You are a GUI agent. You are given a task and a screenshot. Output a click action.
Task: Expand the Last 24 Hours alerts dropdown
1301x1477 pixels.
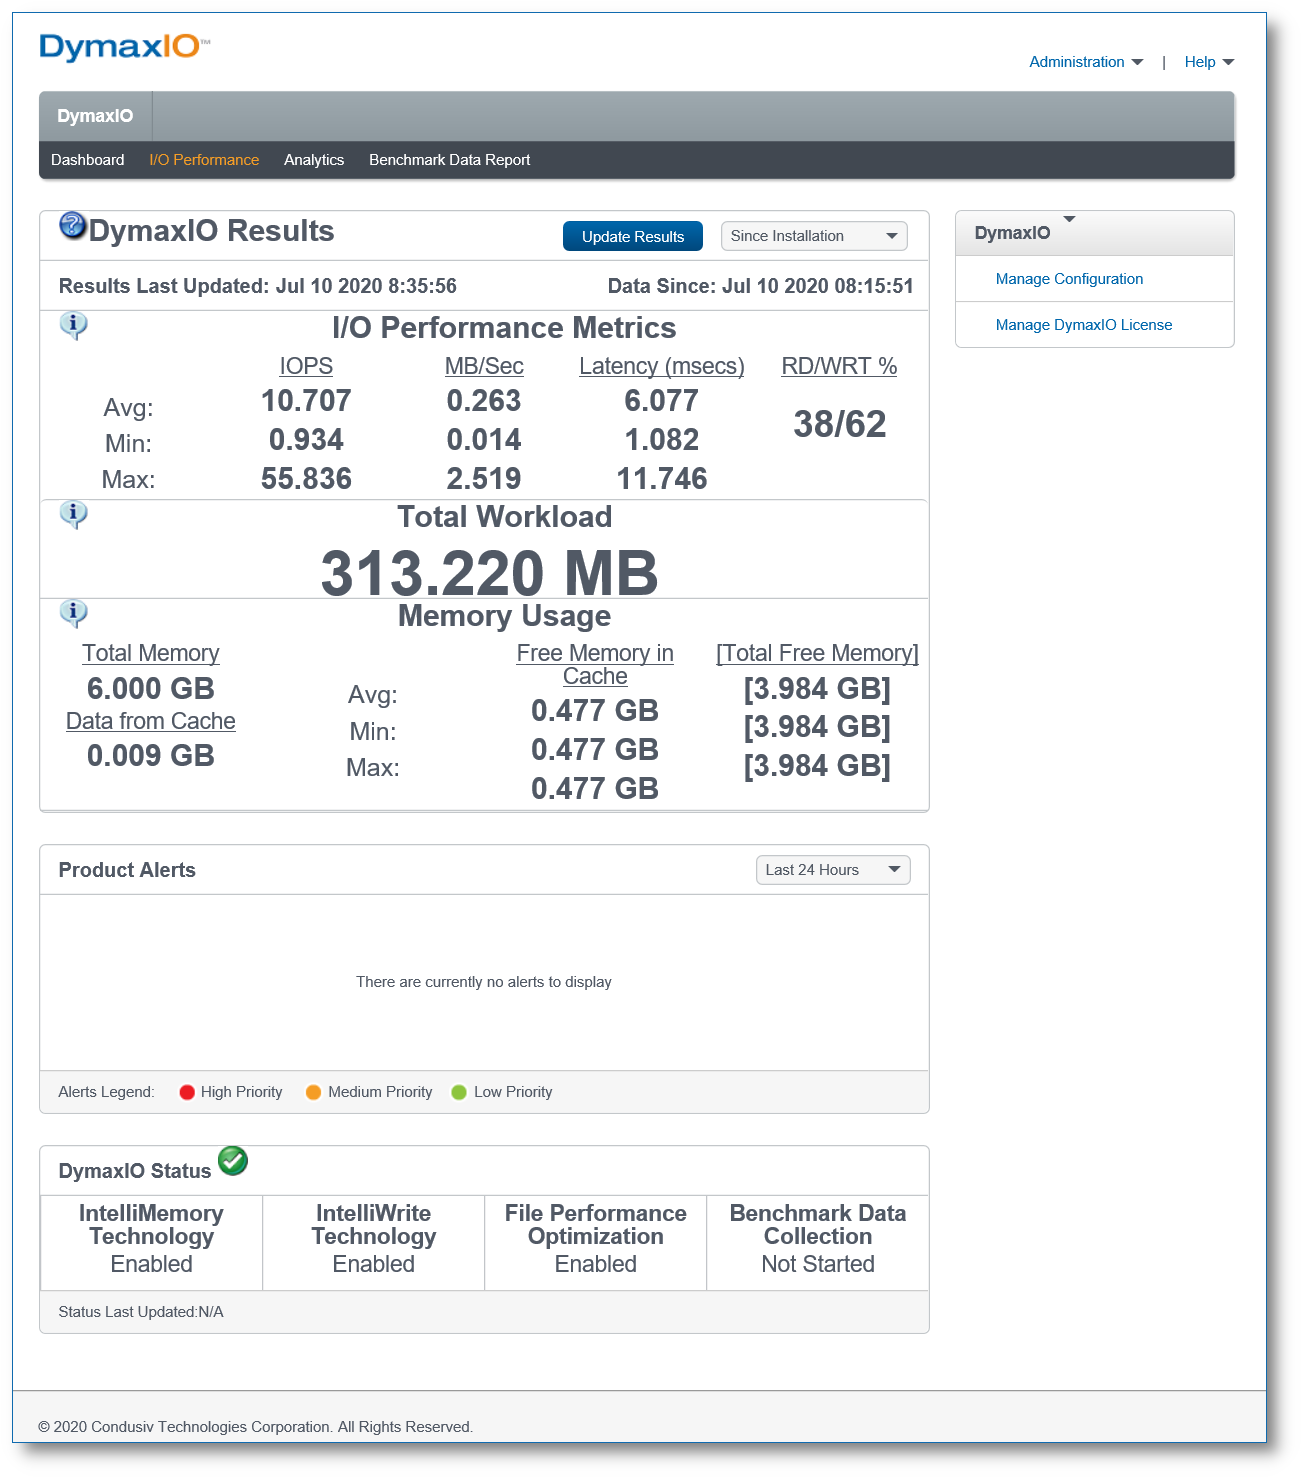pyautogui.click(x=833, y=870)
